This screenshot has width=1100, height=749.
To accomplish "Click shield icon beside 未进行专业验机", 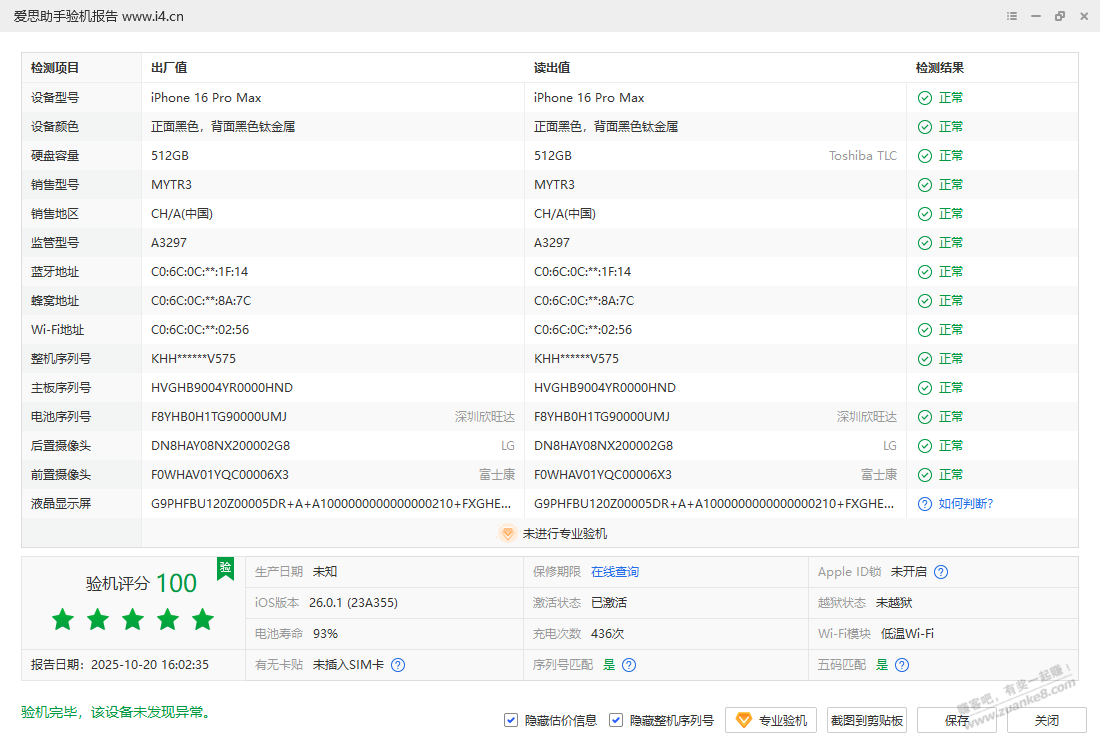I will [507, 534].
